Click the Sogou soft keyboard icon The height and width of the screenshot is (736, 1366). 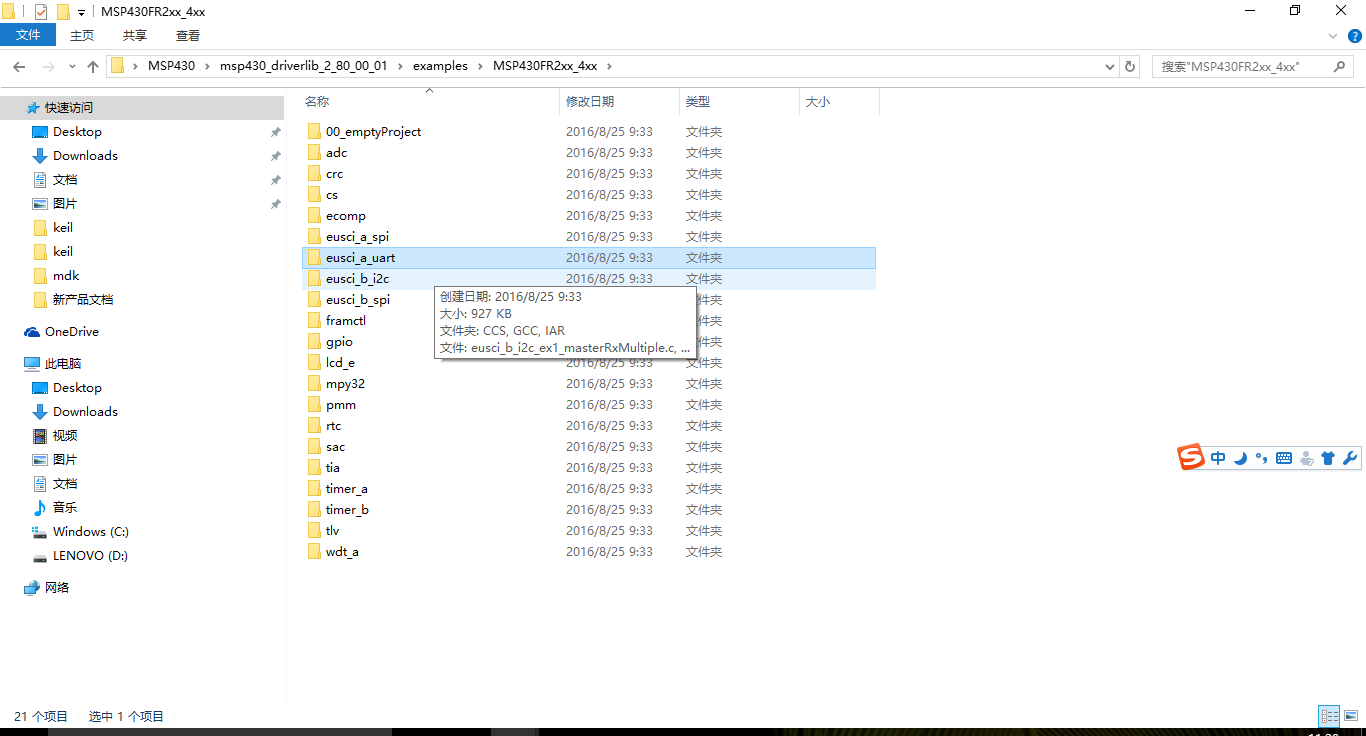coord(1284,458)
